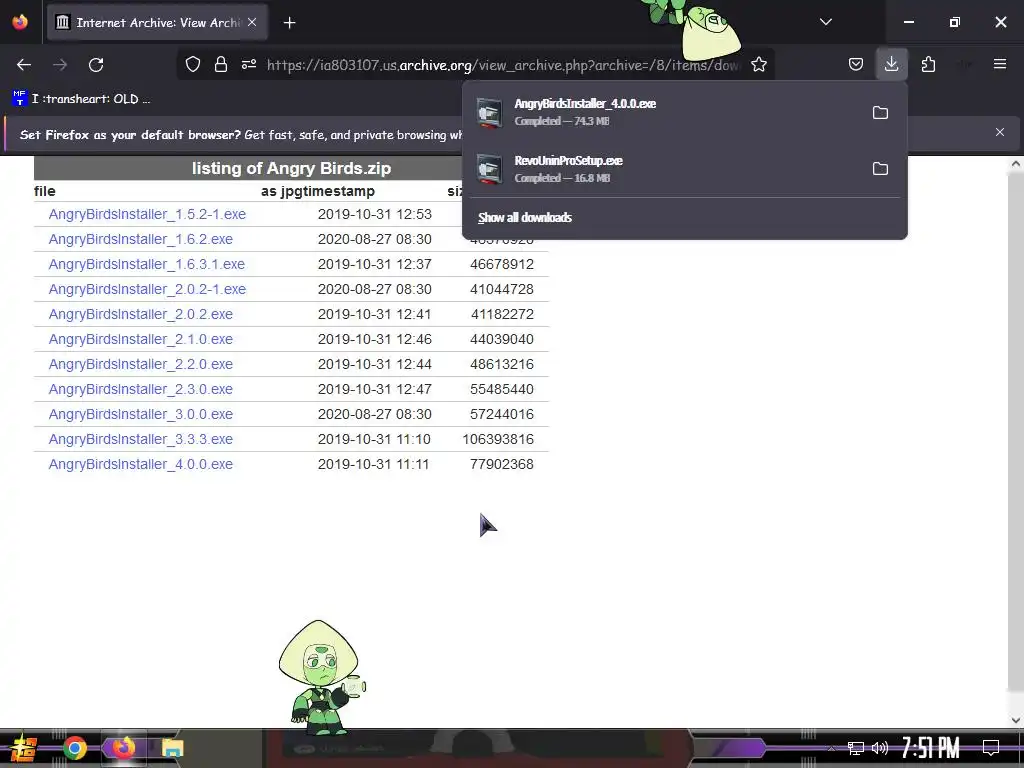Close the Internet Archive tab

(252, 22)
